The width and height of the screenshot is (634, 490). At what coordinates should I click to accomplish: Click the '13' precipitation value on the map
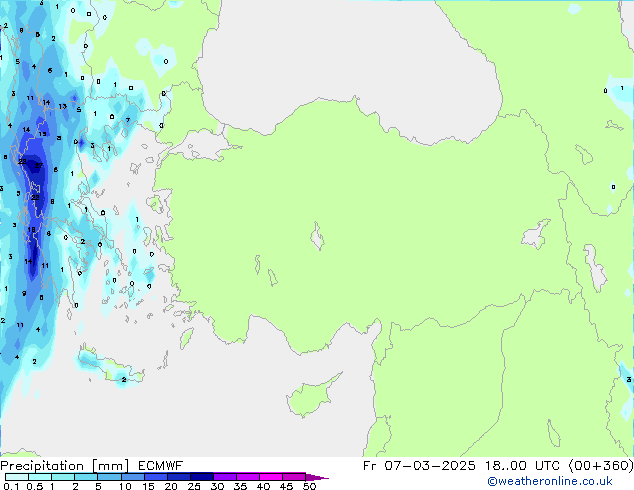62,106
